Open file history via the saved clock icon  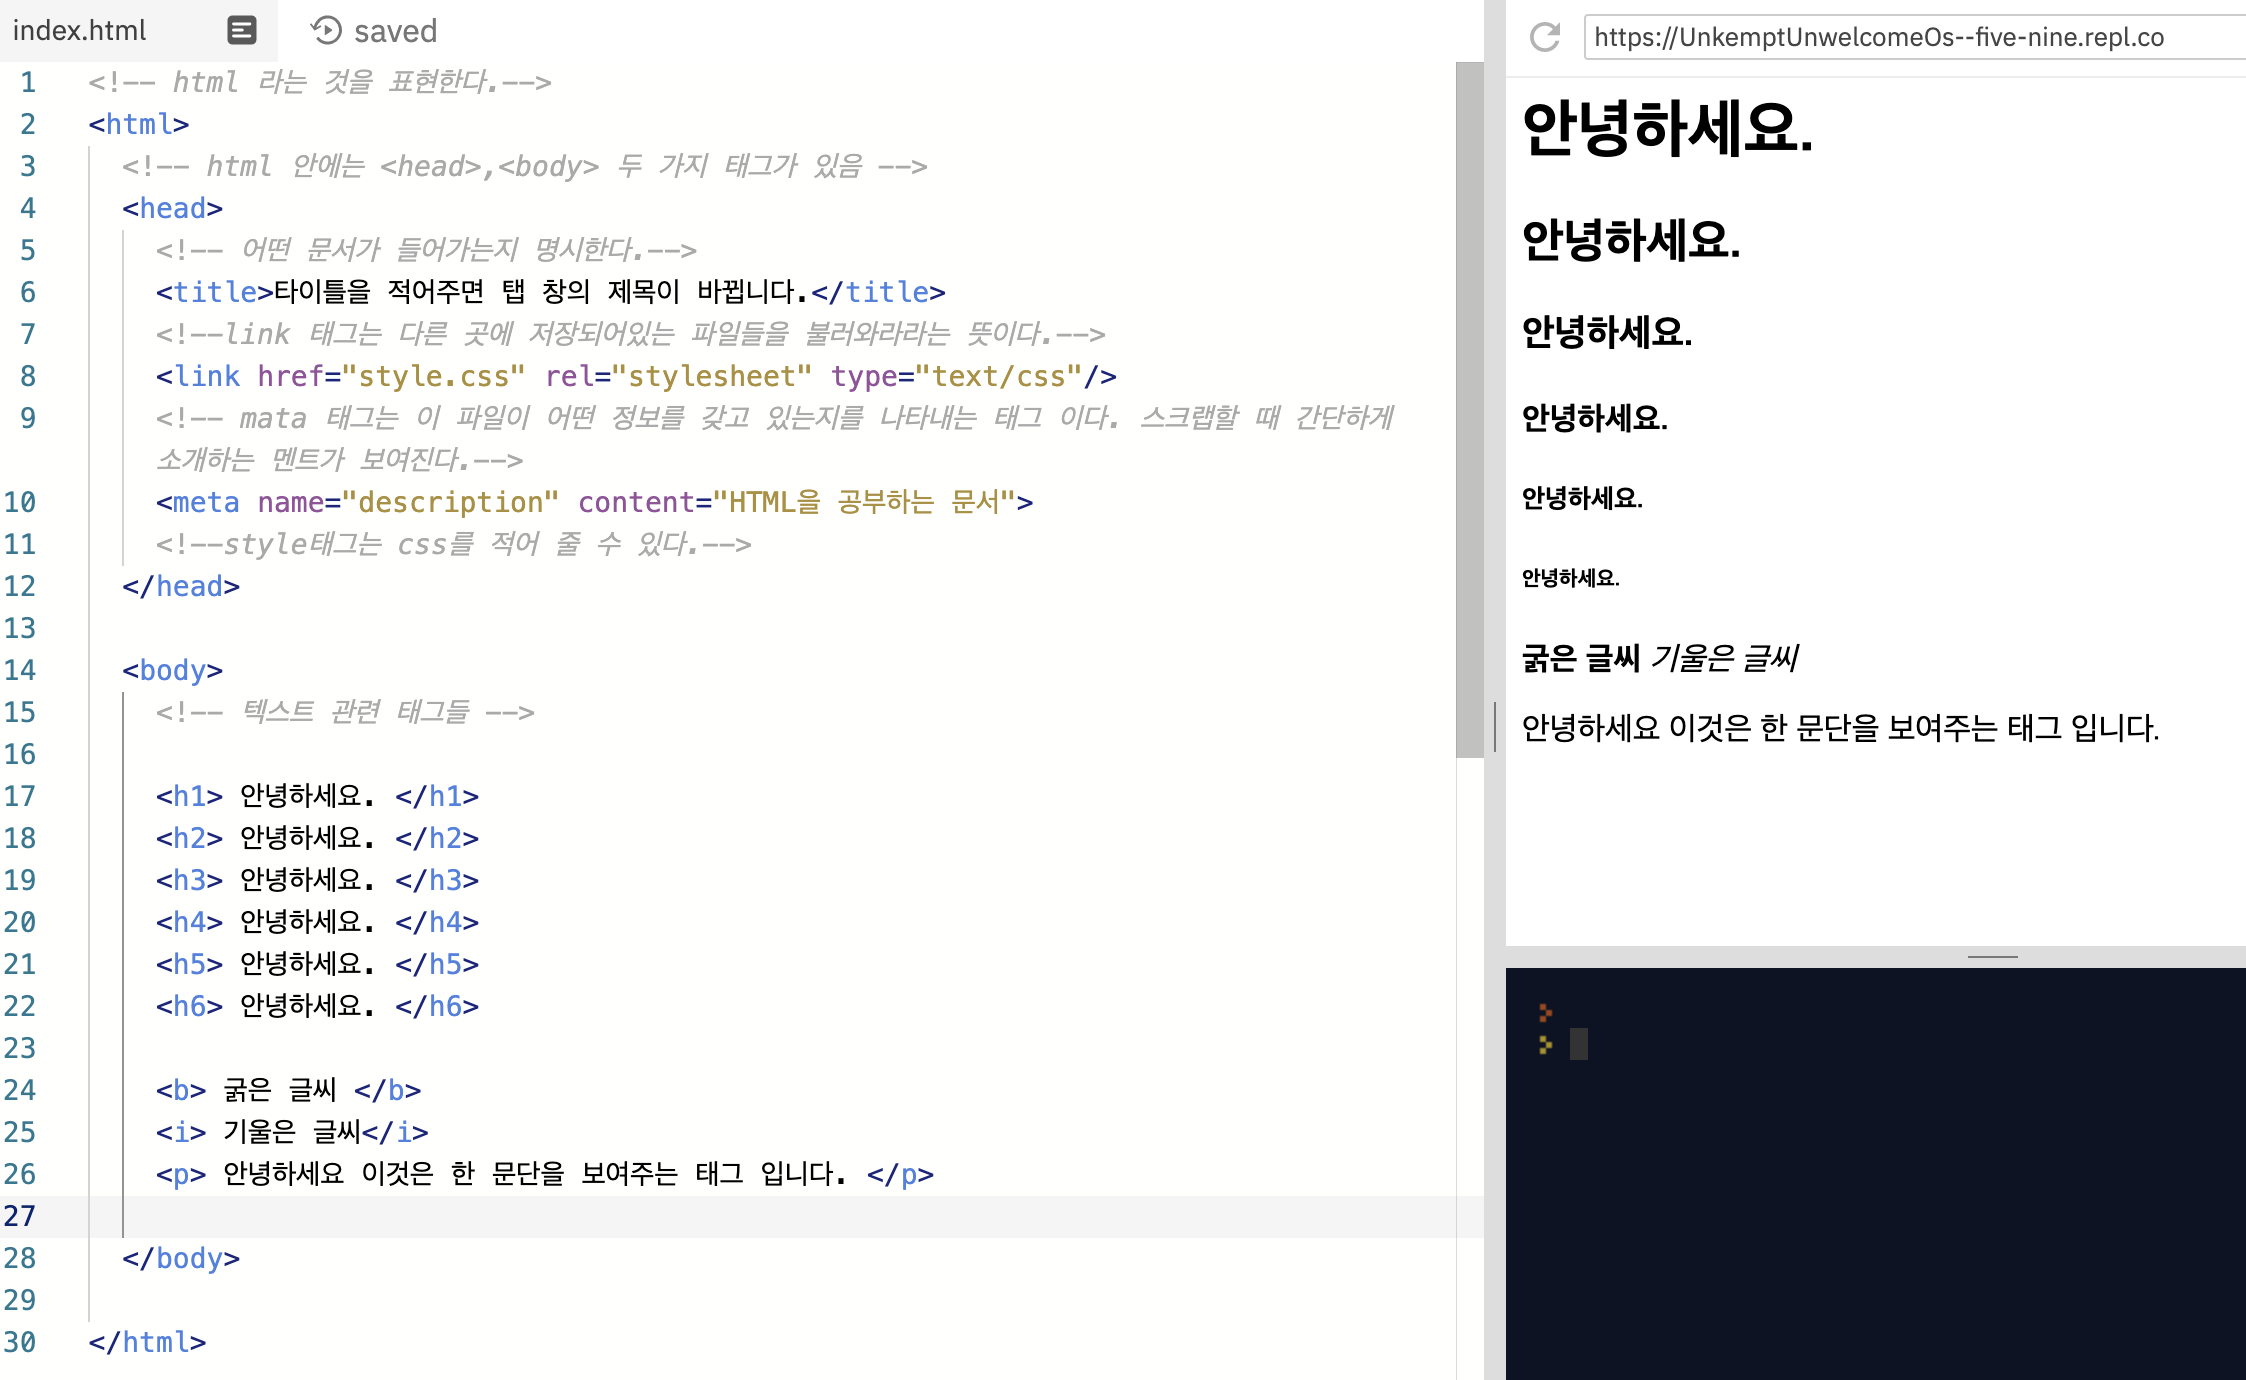pyautogui.click(x=326, y=31)
